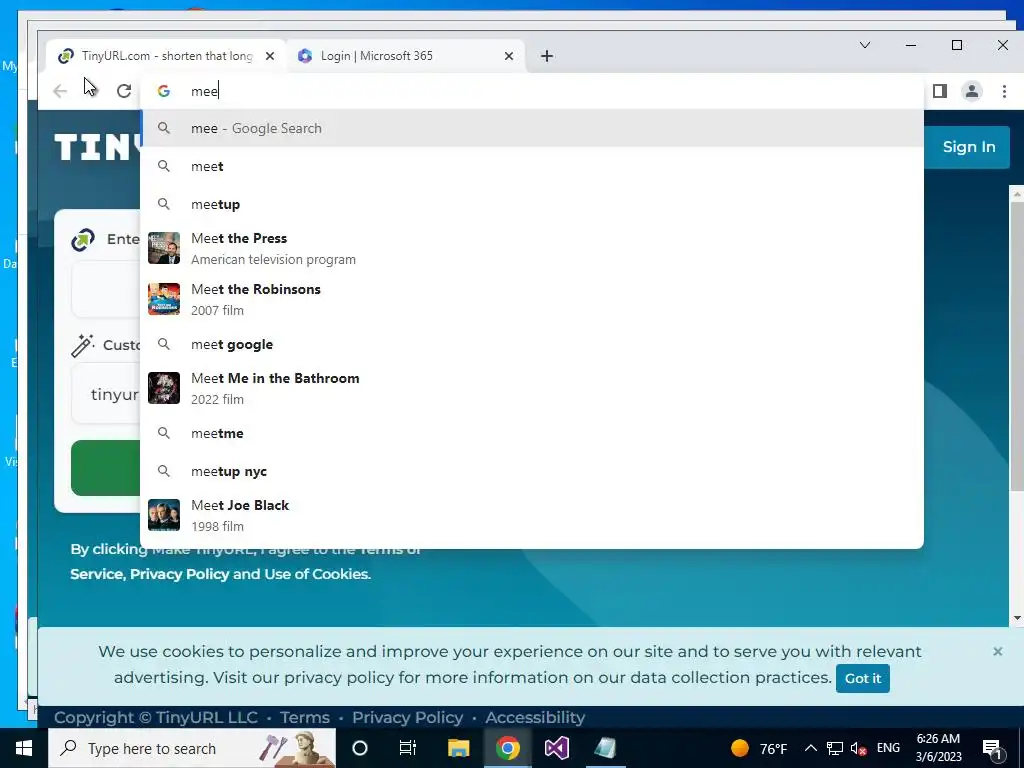Choose the 'meetup nyc' suggestion
The height and width of the screenshot is (768, 1024).
click(x=532, y=471)
